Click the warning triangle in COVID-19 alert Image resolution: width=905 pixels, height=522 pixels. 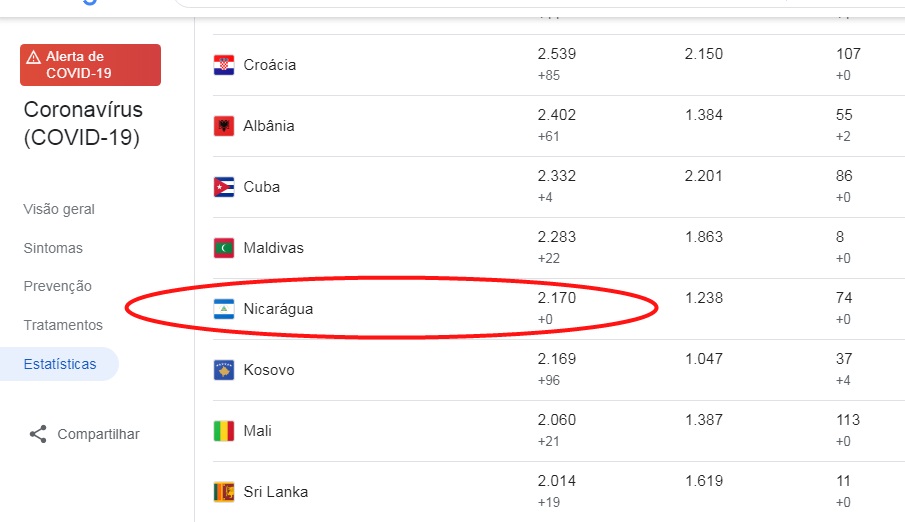click(x=33, y=57)
